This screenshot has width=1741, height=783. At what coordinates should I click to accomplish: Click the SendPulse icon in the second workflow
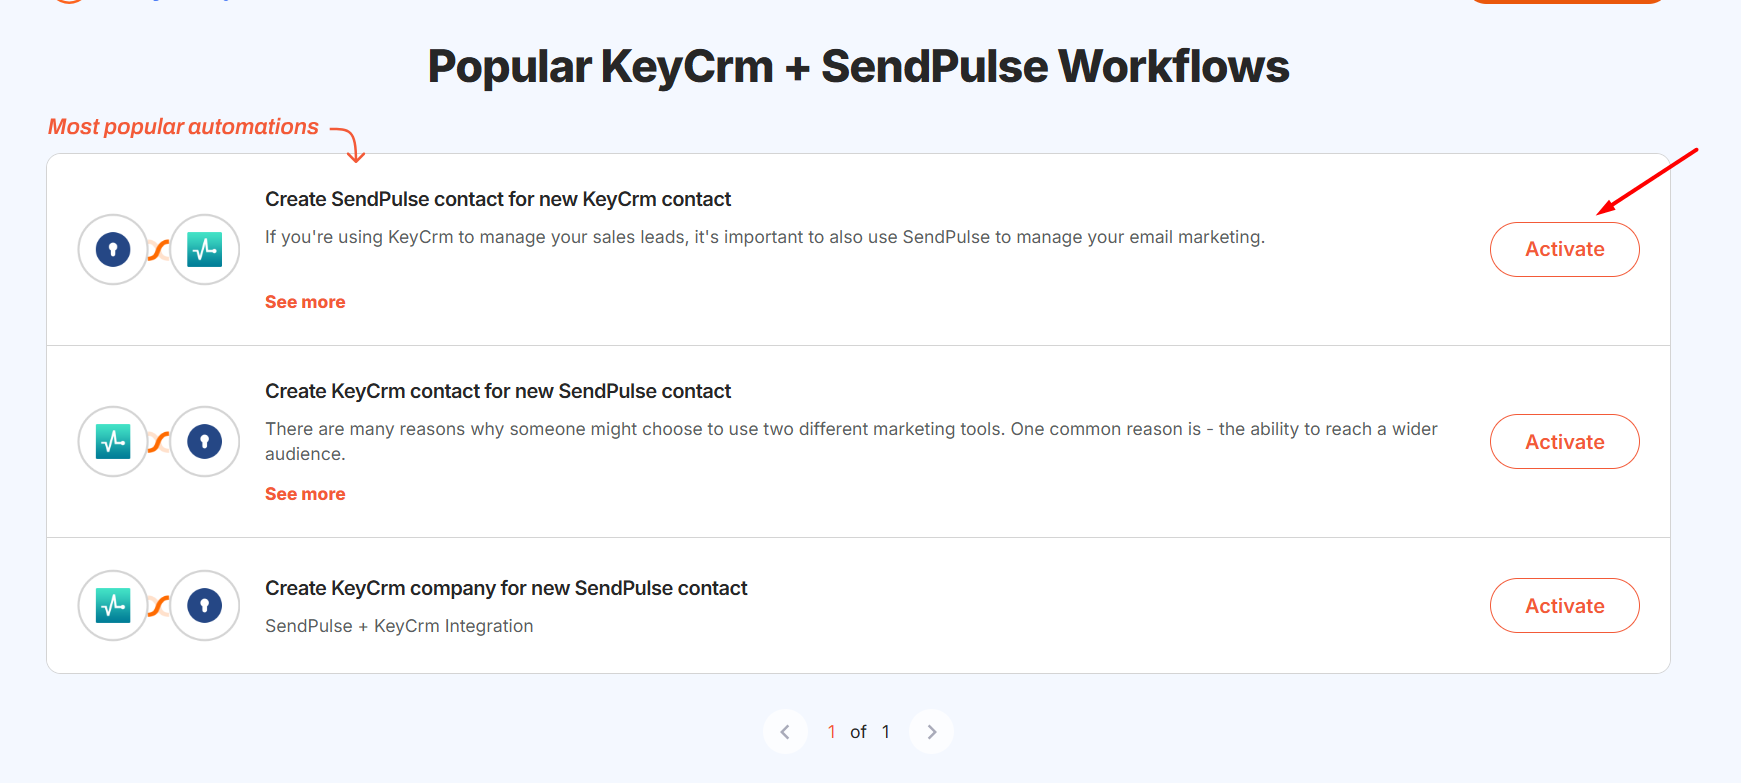(113, 441)
